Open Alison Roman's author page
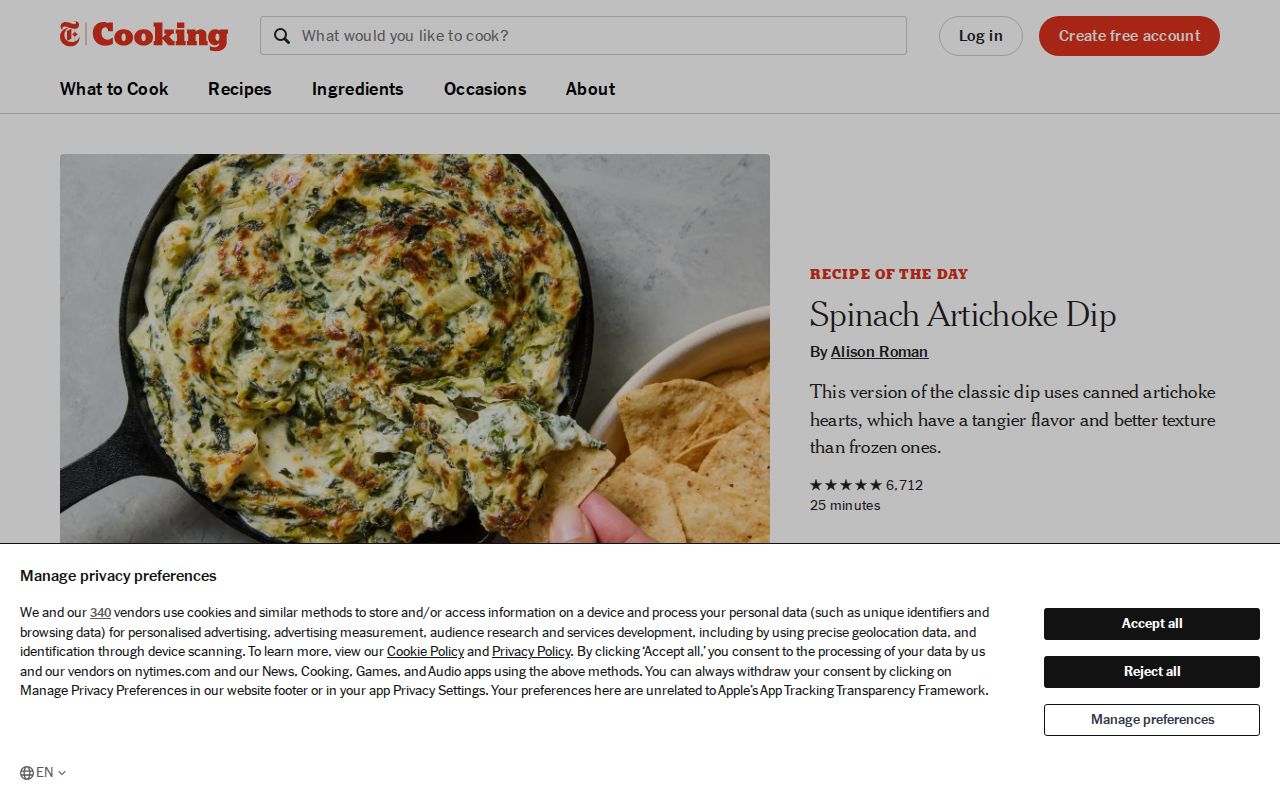Screen dimensions: 1280x800 click(879, 351)
